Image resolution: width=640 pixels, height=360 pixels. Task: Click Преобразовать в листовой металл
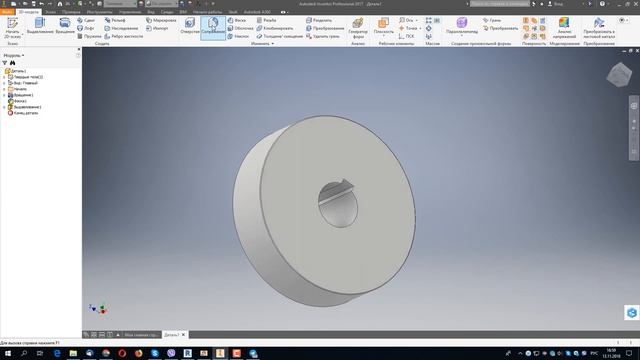click(x=599, y=28)
